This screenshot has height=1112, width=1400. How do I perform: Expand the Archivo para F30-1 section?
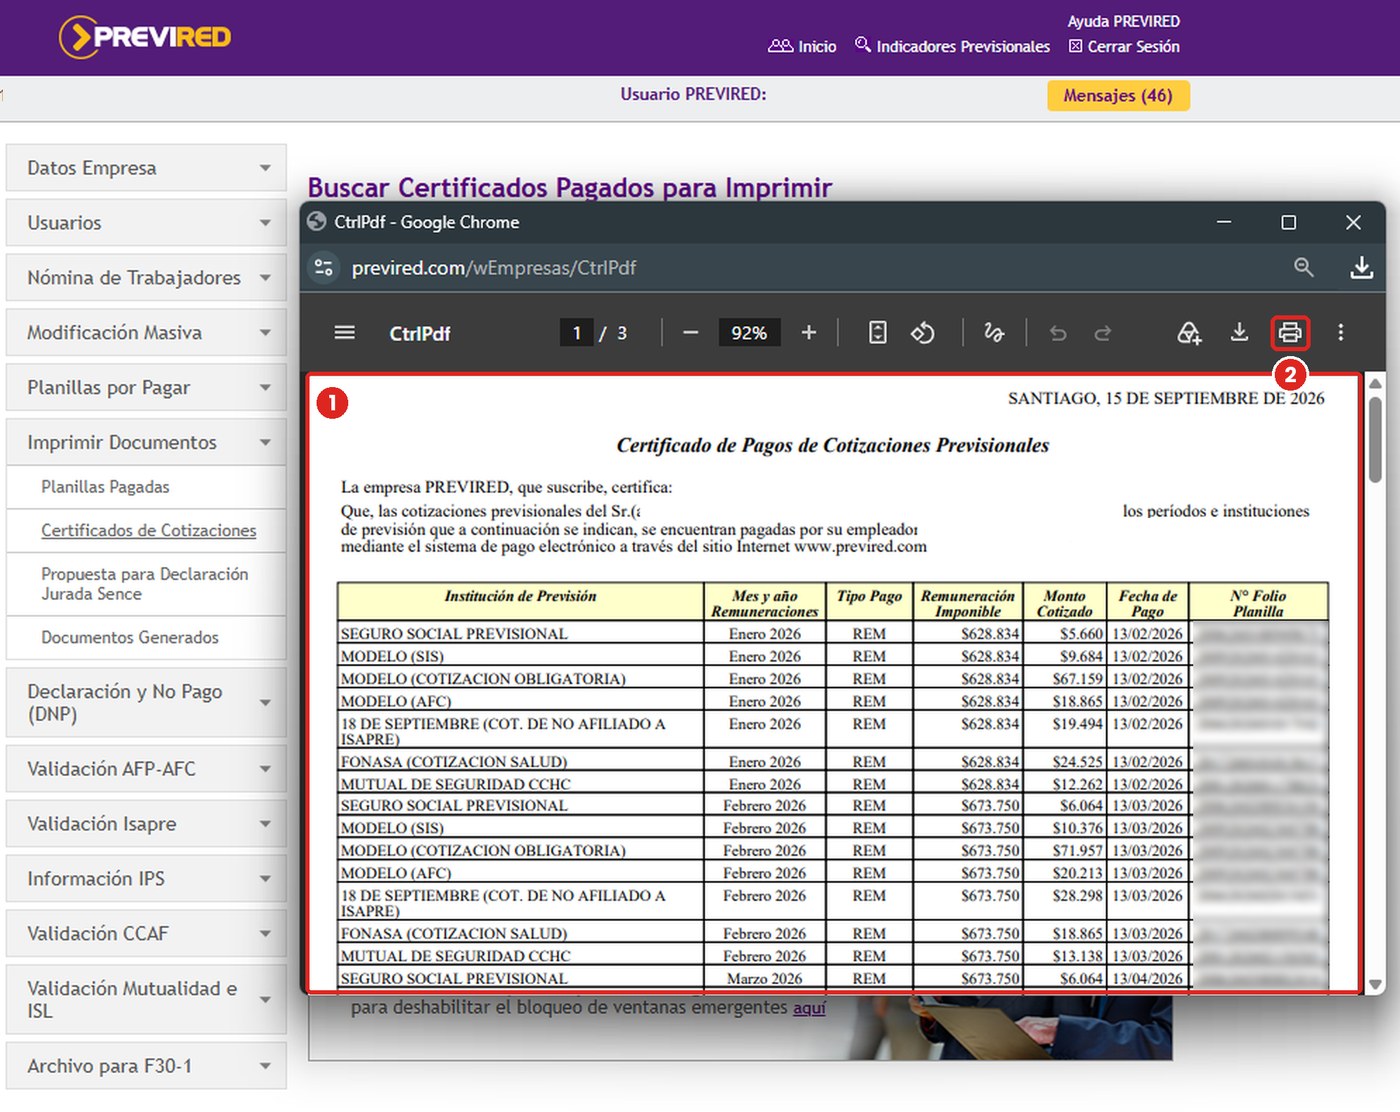pos(146,1066)
